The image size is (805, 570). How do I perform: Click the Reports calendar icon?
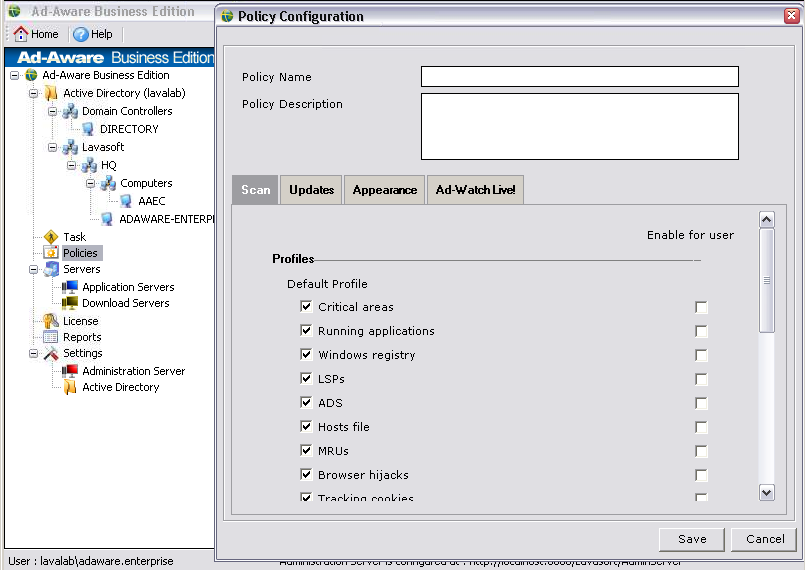click(51, 337)
